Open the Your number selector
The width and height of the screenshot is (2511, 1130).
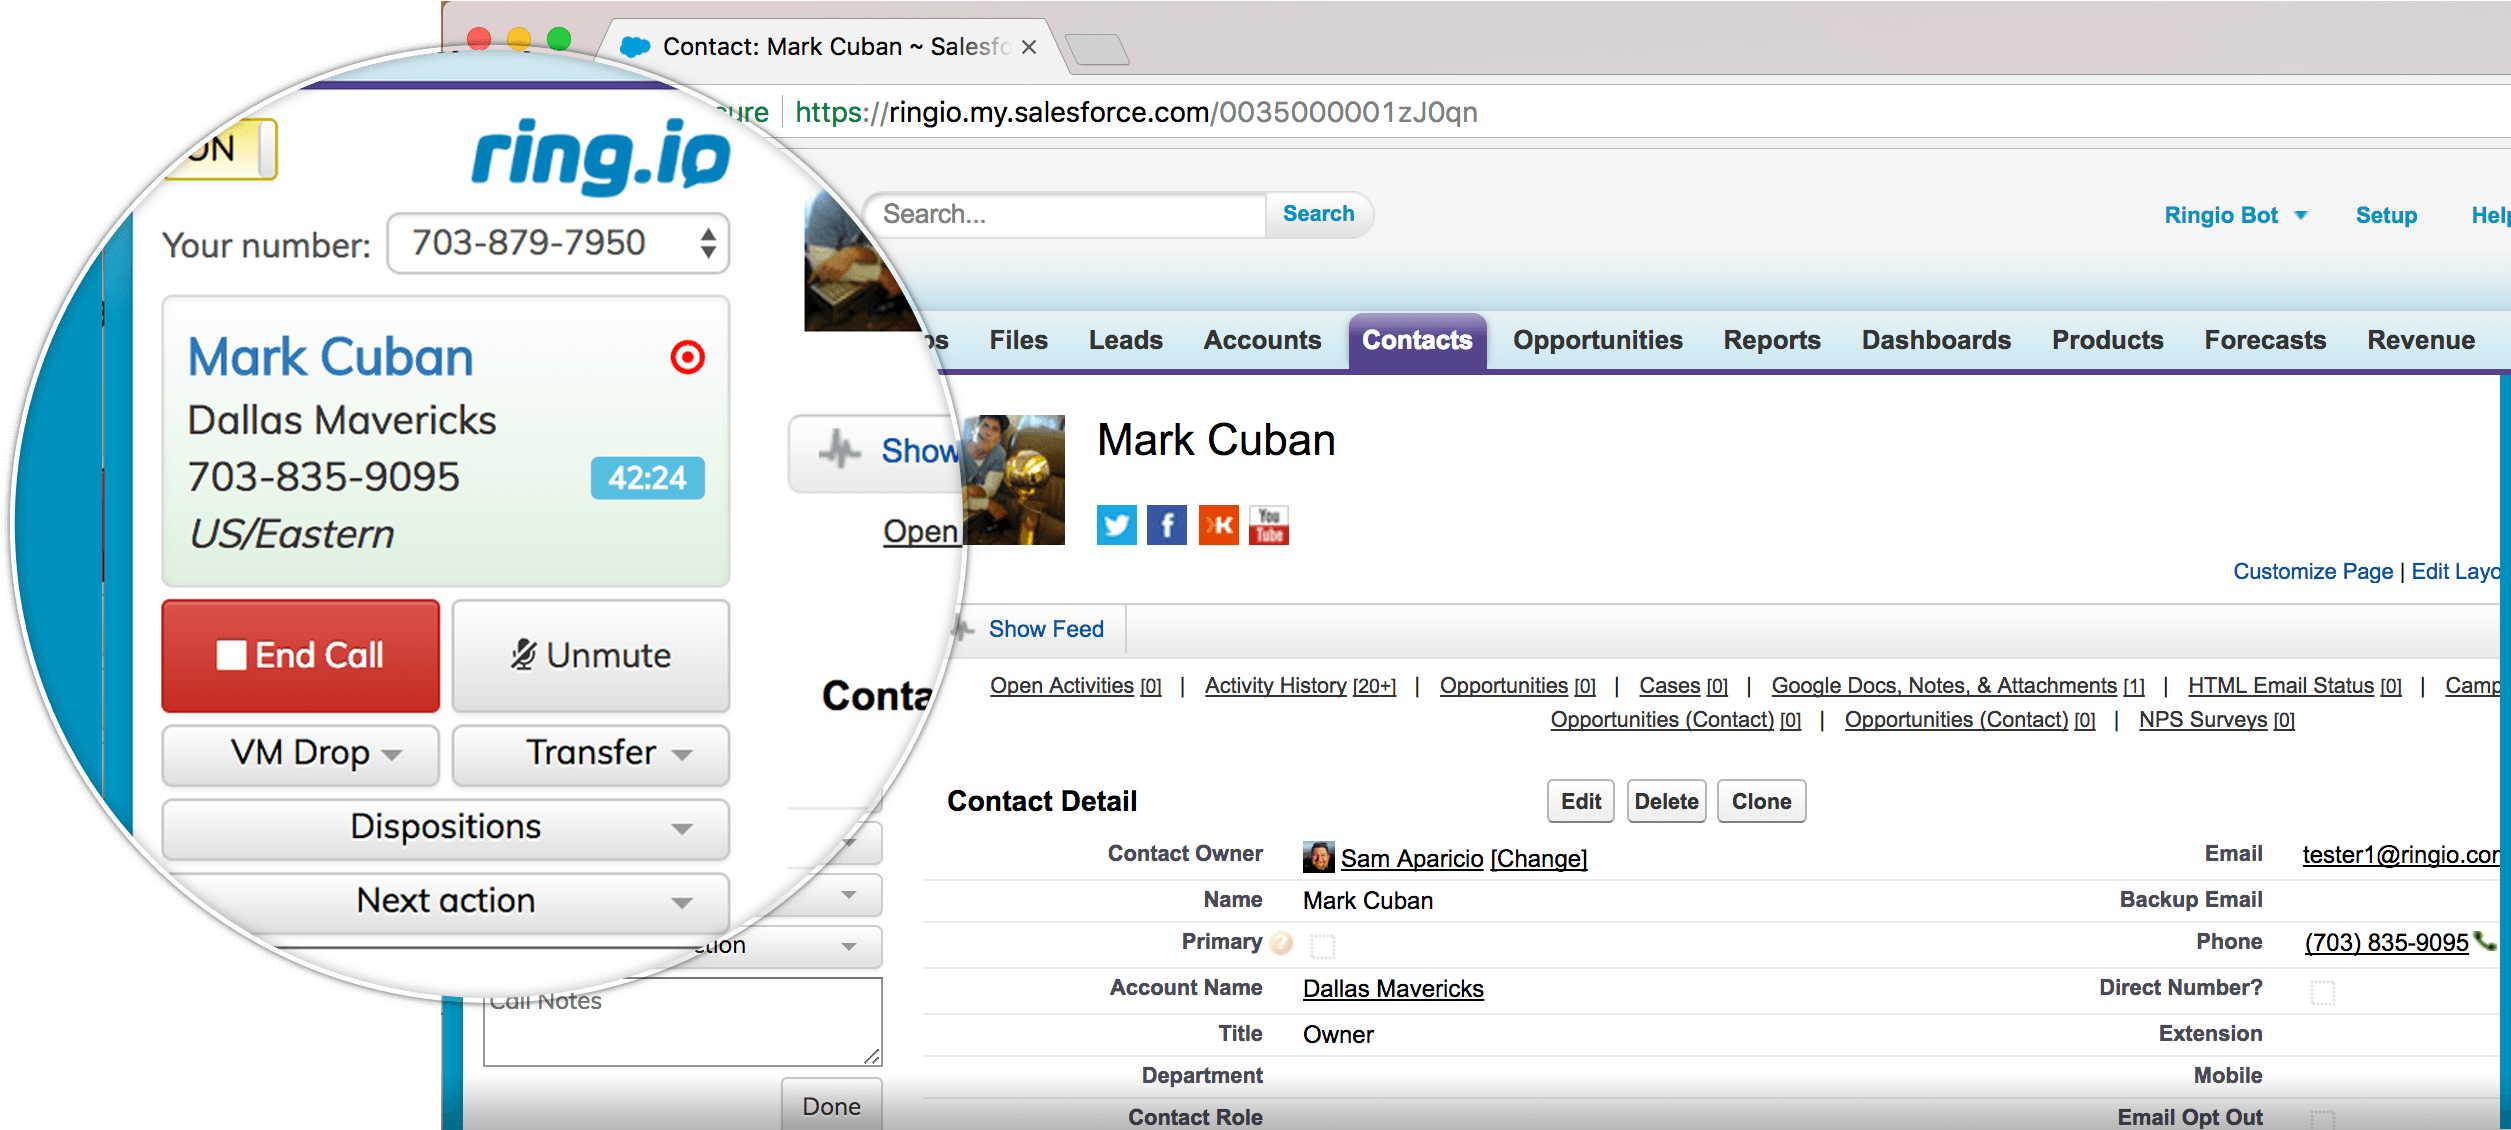(x=558, y=243)
